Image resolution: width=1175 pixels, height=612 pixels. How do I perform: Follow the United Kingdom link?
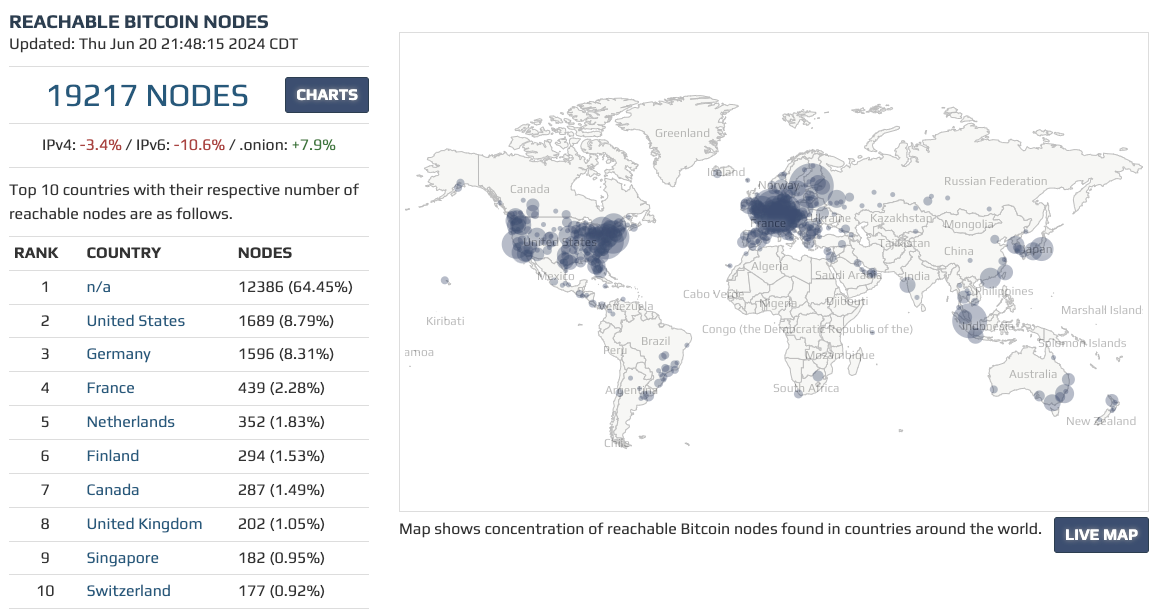tap(144, 524)
